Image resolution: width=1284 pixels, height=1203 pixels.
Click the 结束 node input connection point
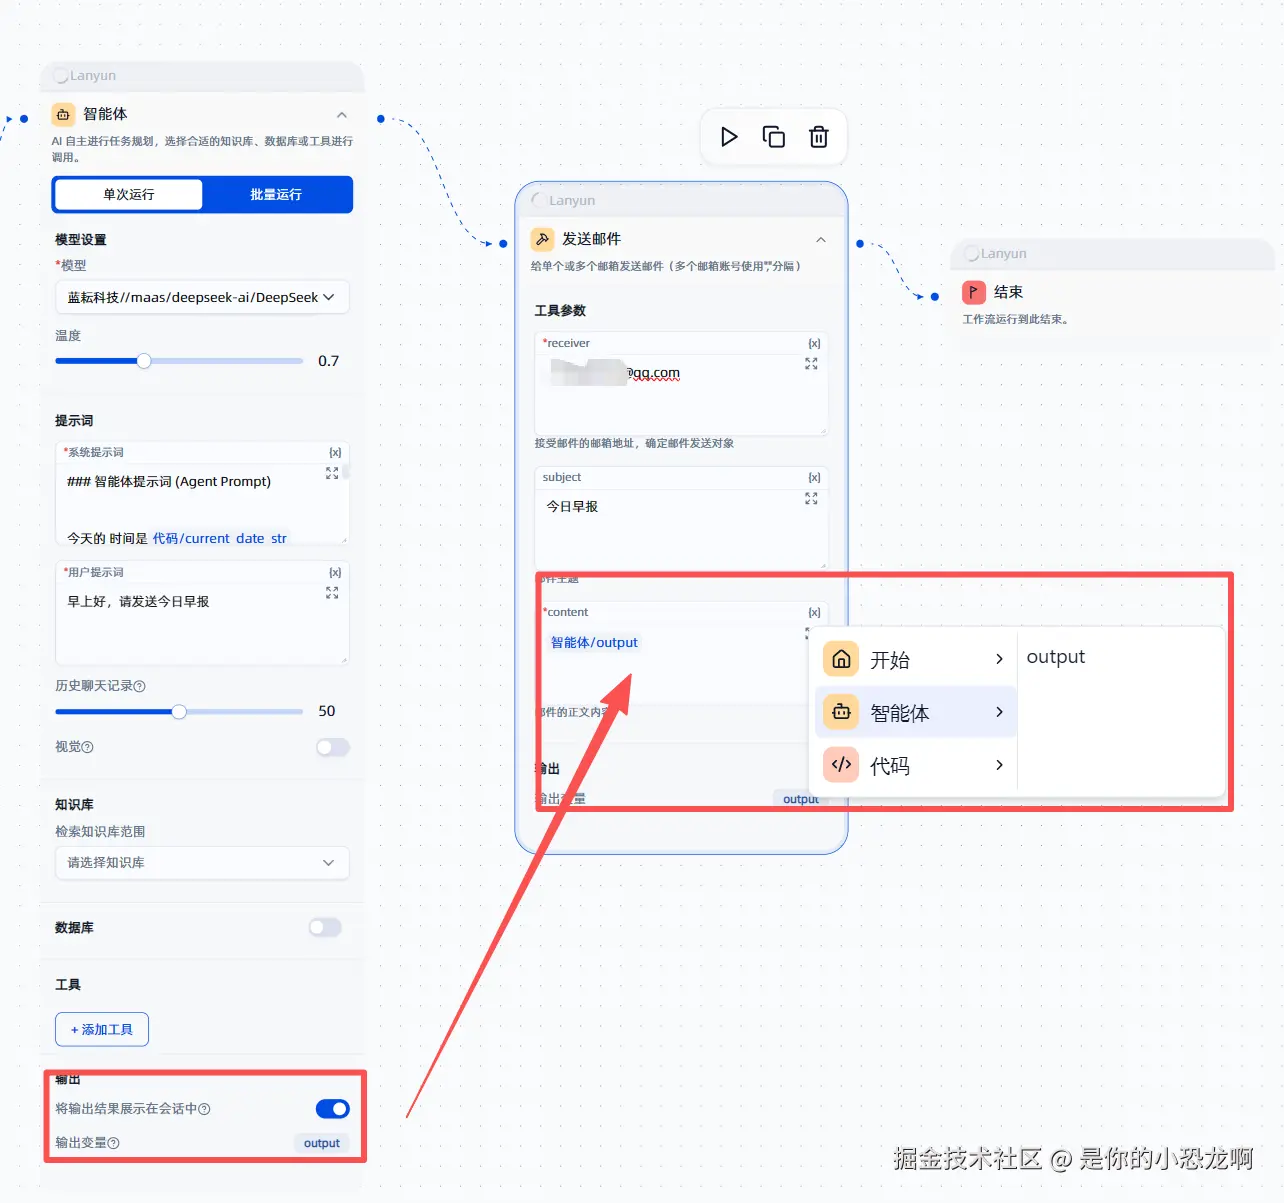tap(935, 296)
